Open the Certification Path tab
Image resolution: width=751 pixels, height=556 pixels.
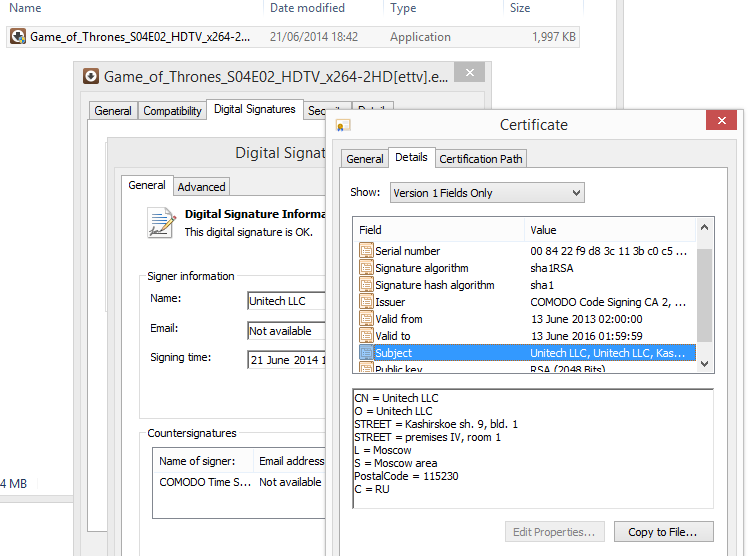click(x=480, y=159)
